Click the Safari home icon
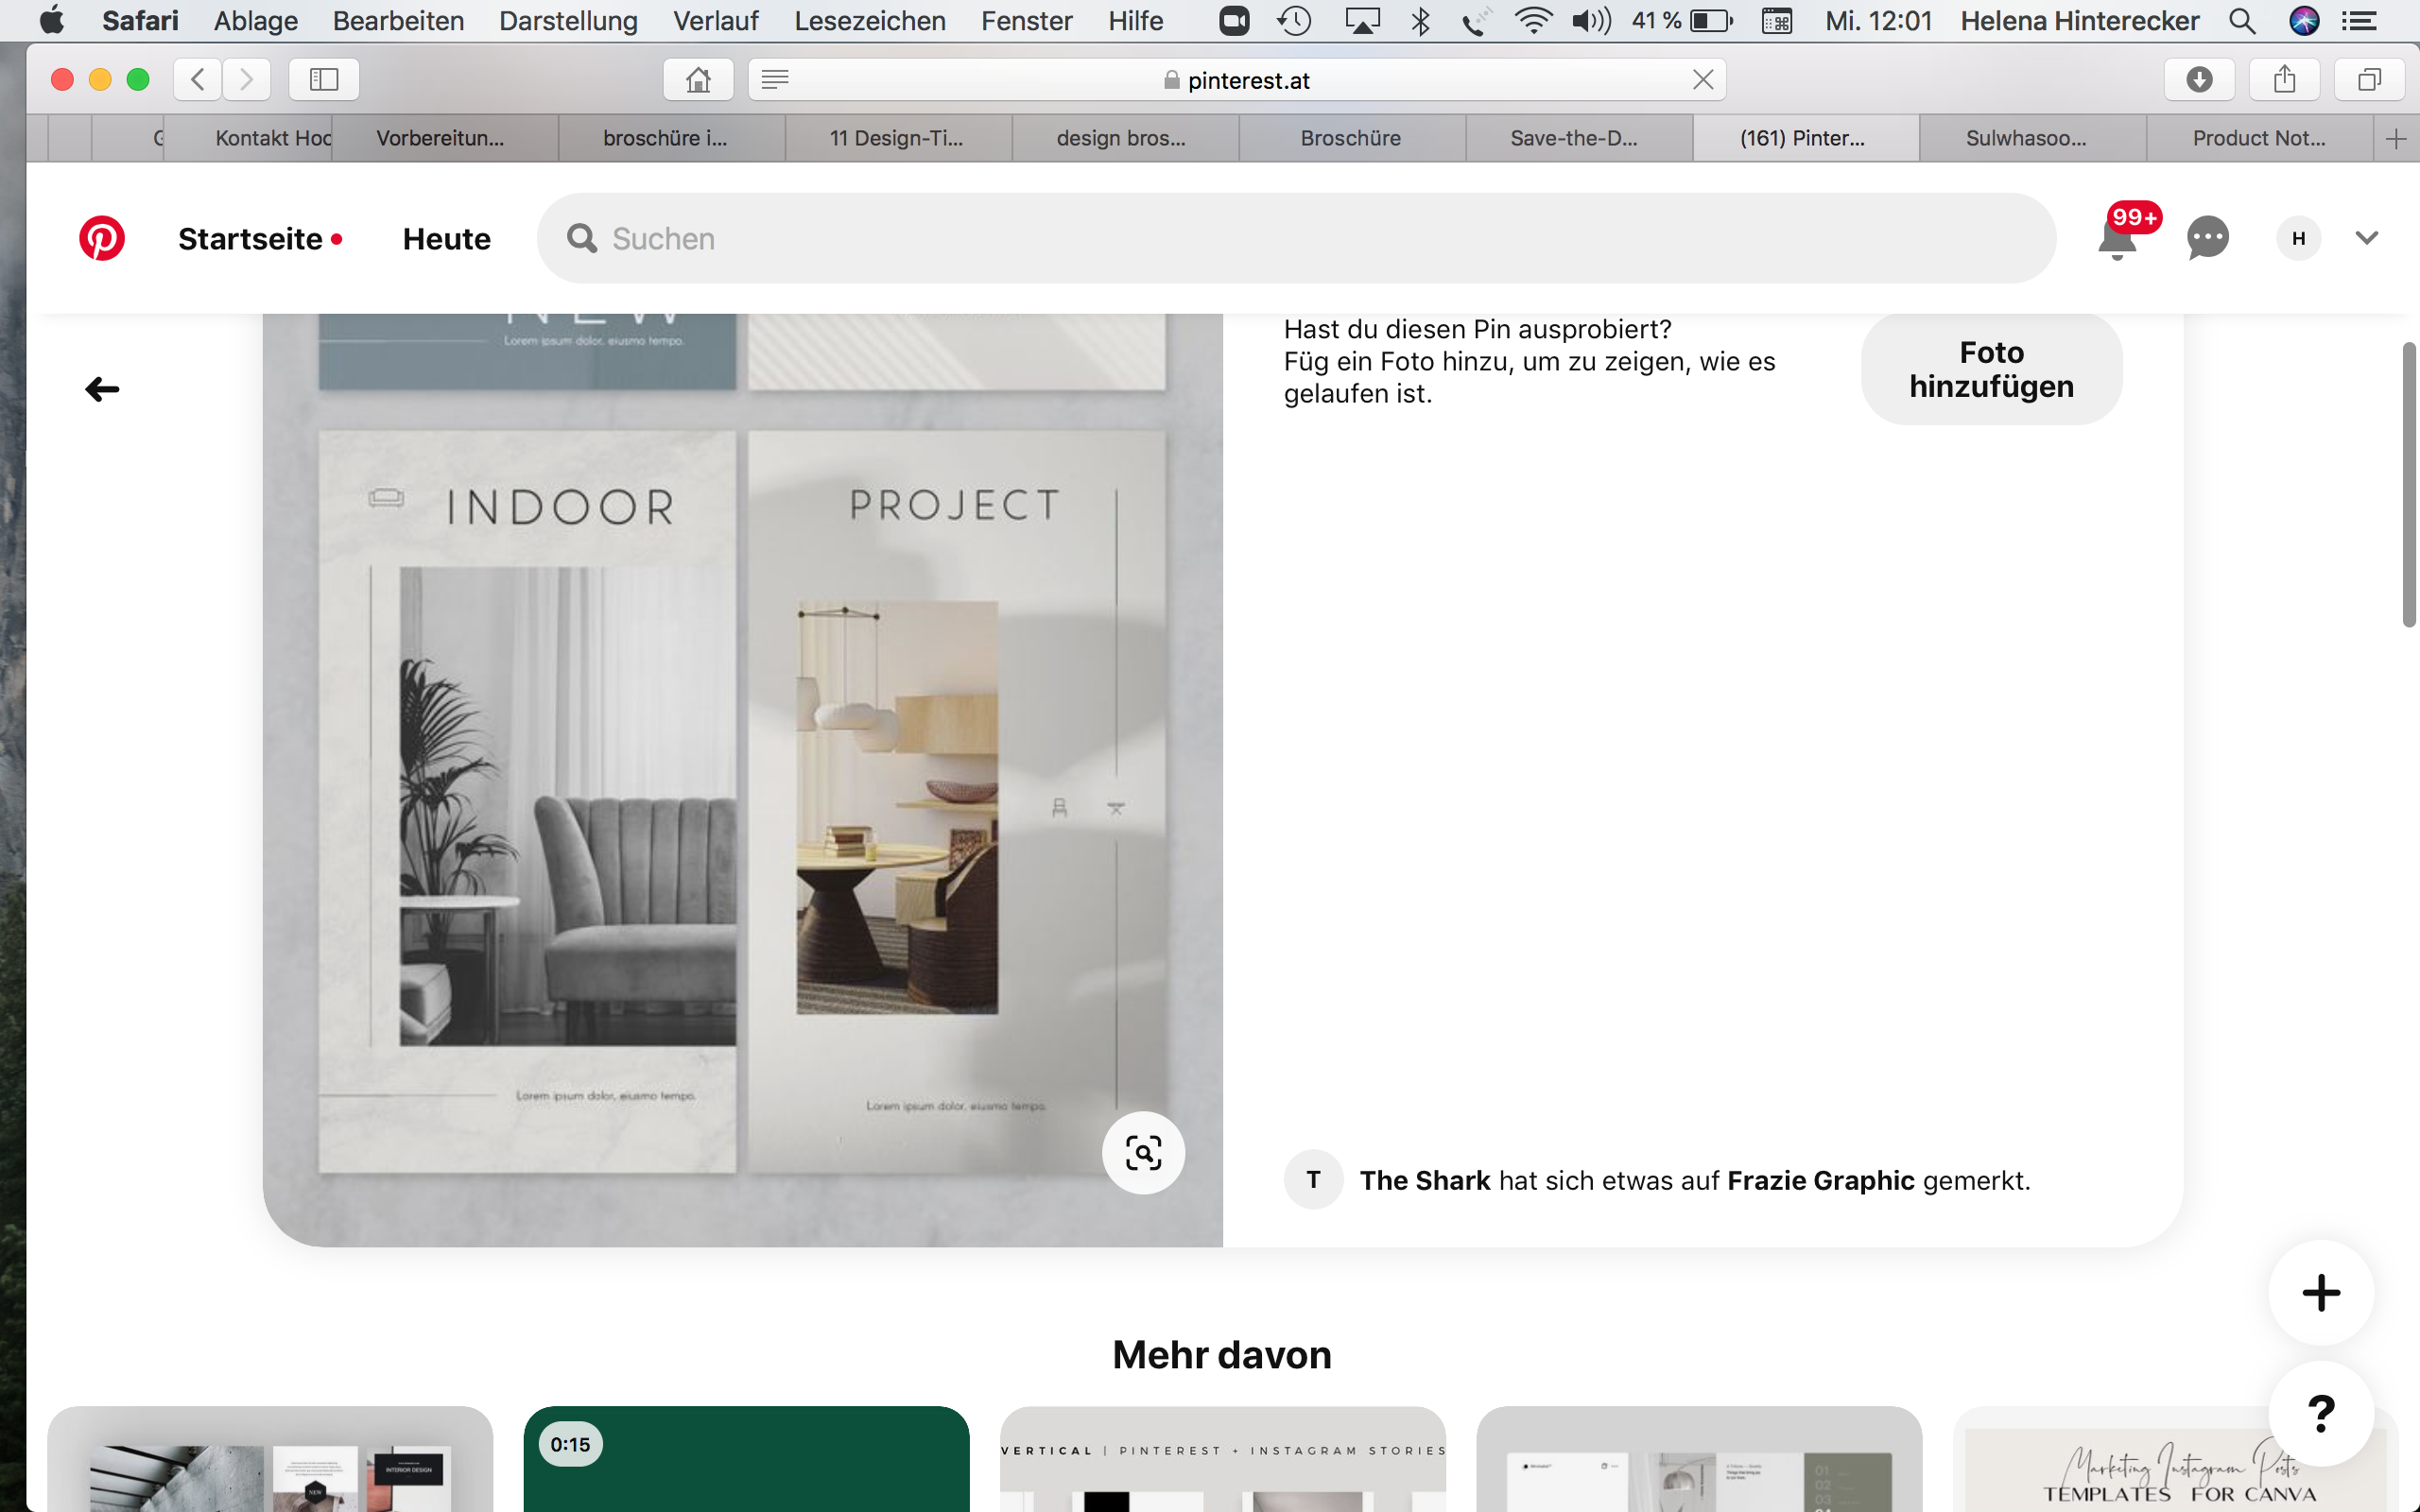 pos(698,79)
